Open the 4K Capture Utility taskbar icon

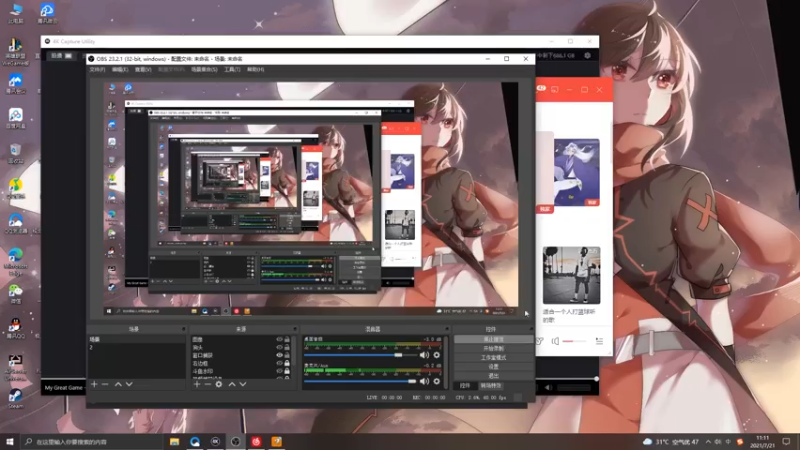(215, 441)
